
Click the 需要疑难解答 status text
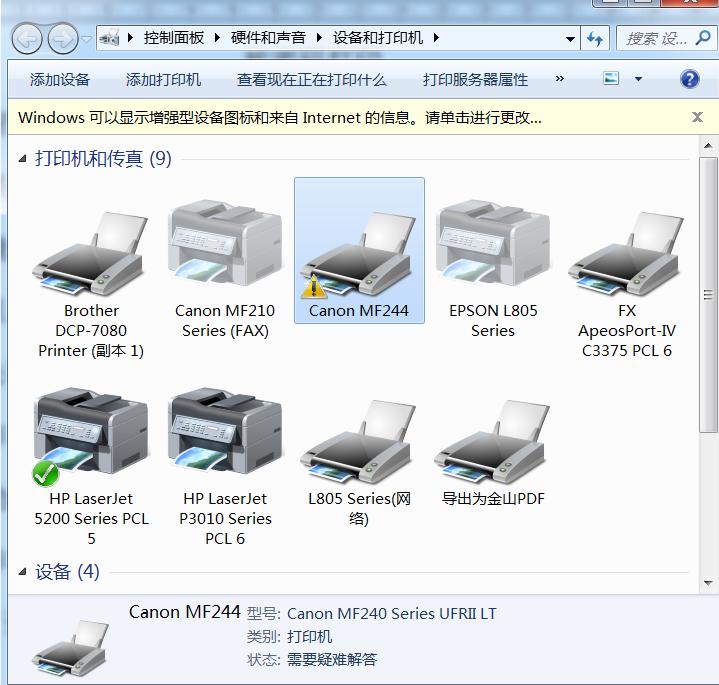(332, 659)
